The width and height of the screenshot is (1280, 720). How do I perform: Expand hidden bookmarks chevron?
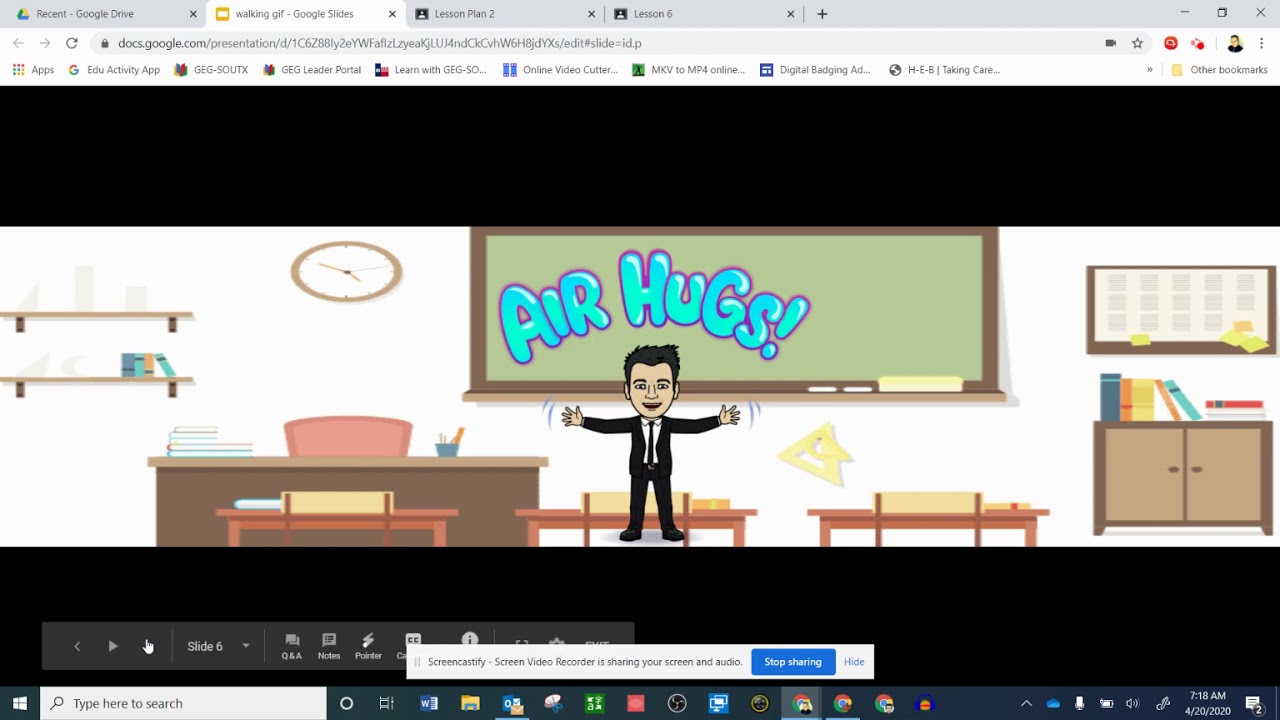click(x=1149, y=70)
